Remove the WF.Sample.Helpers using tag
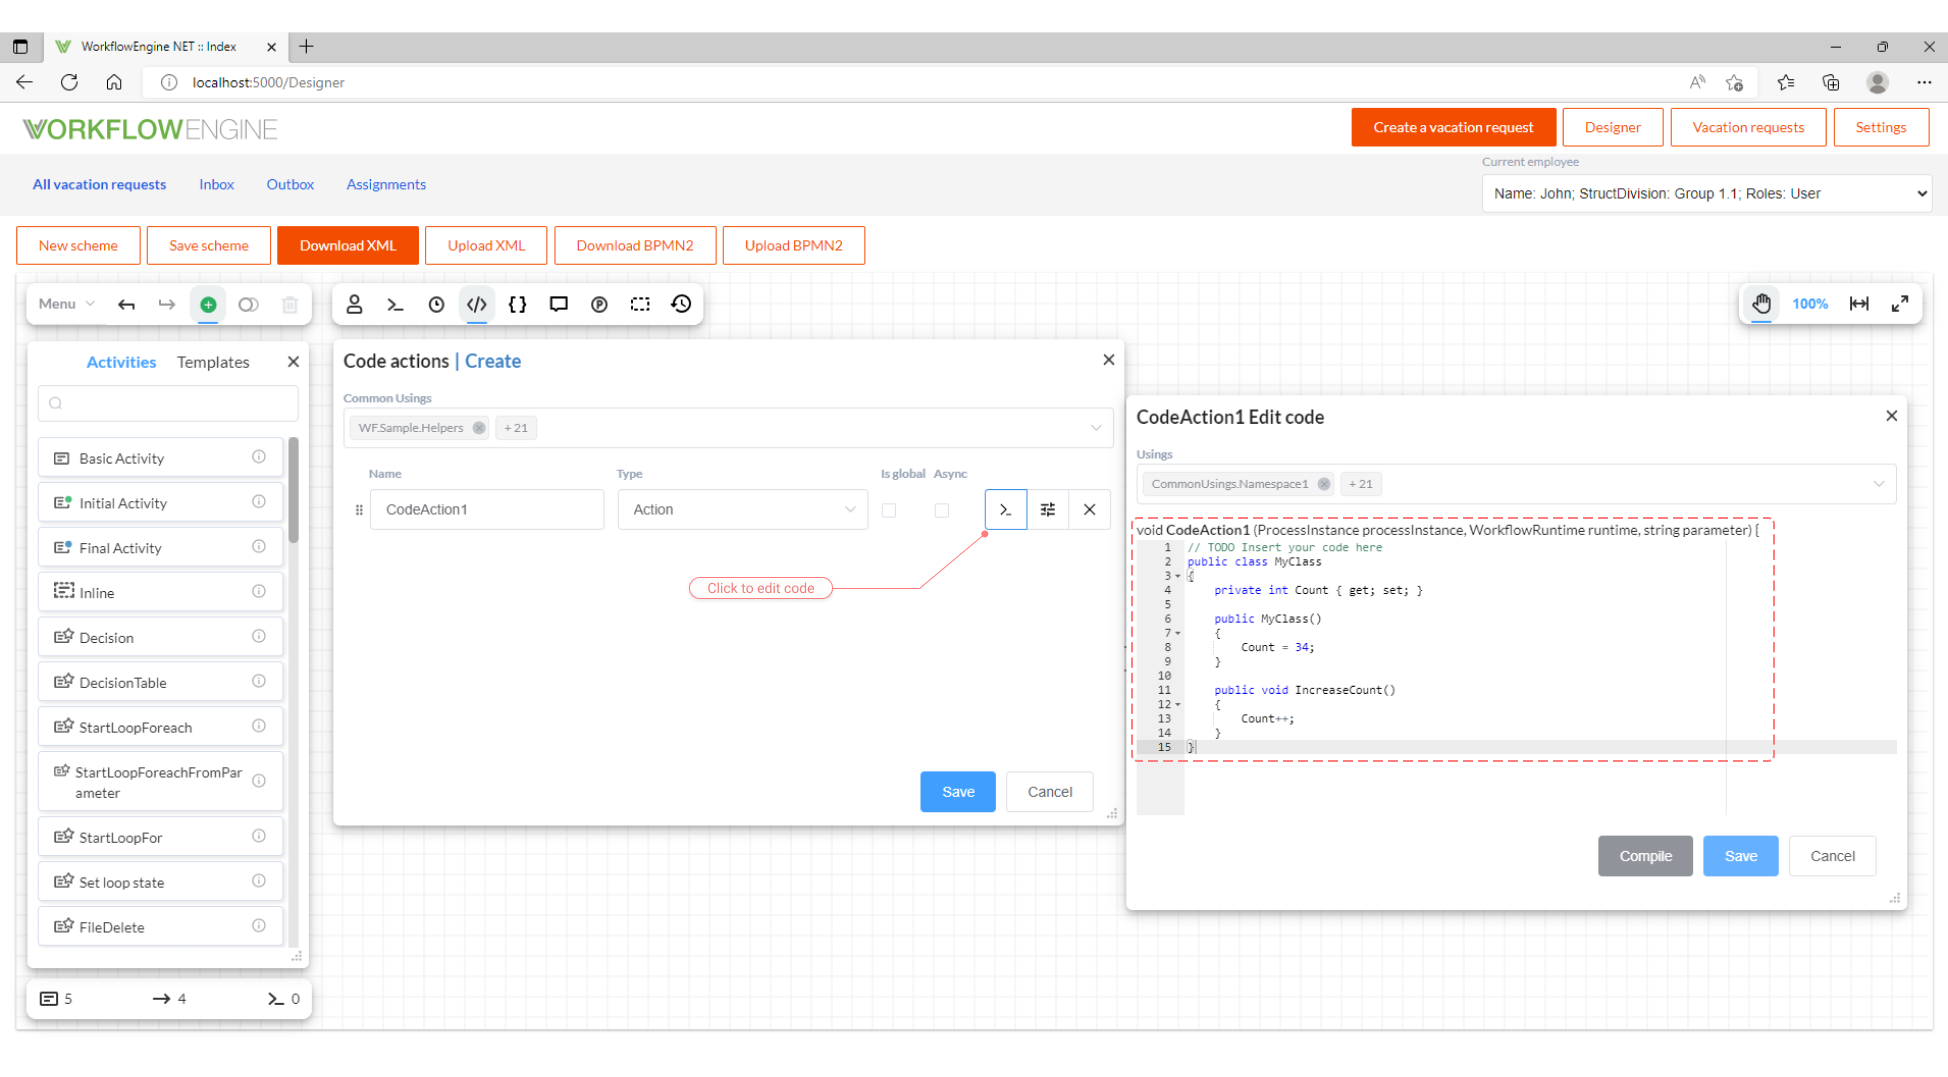The width and height of the screenshot is (1948, 1077). (x=479, y=428)
